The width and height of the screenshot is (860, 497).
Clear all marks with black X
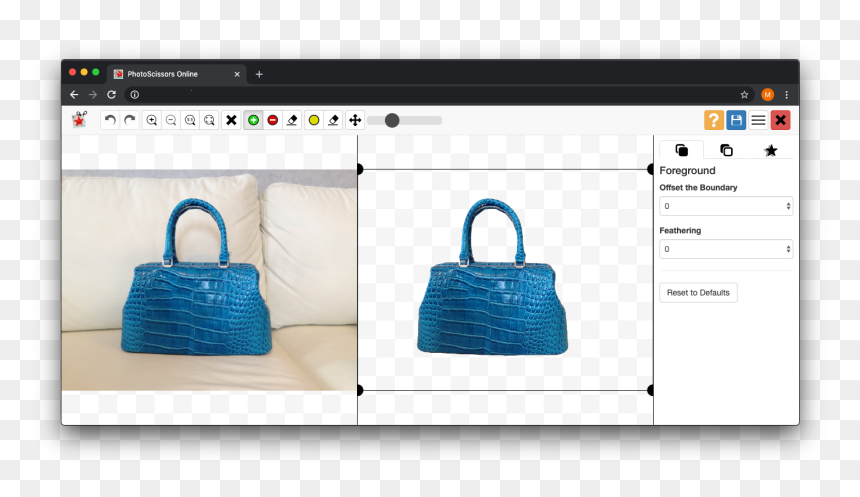tap(231, 120)
